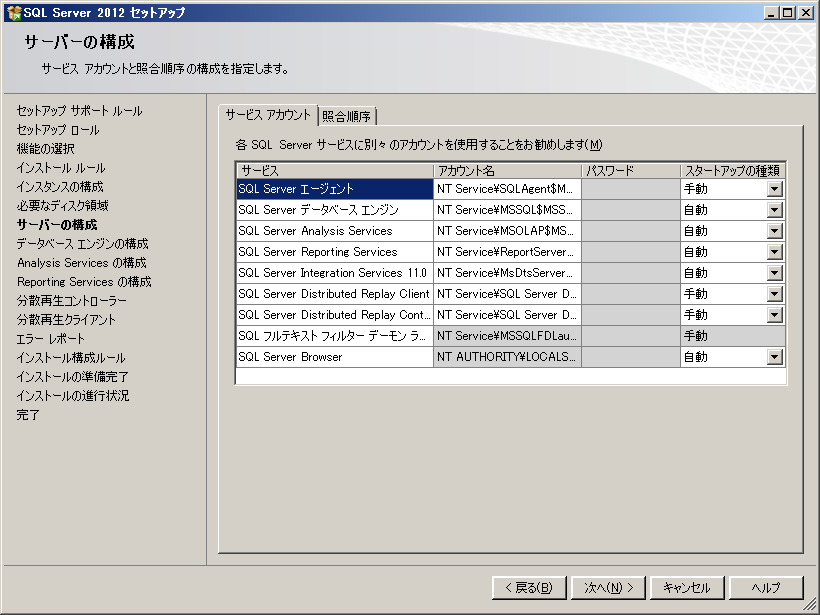This screenshot has height=615, width=820.
Task: Open startup type dropdown for Analysis Services
Action: [774, 231]
